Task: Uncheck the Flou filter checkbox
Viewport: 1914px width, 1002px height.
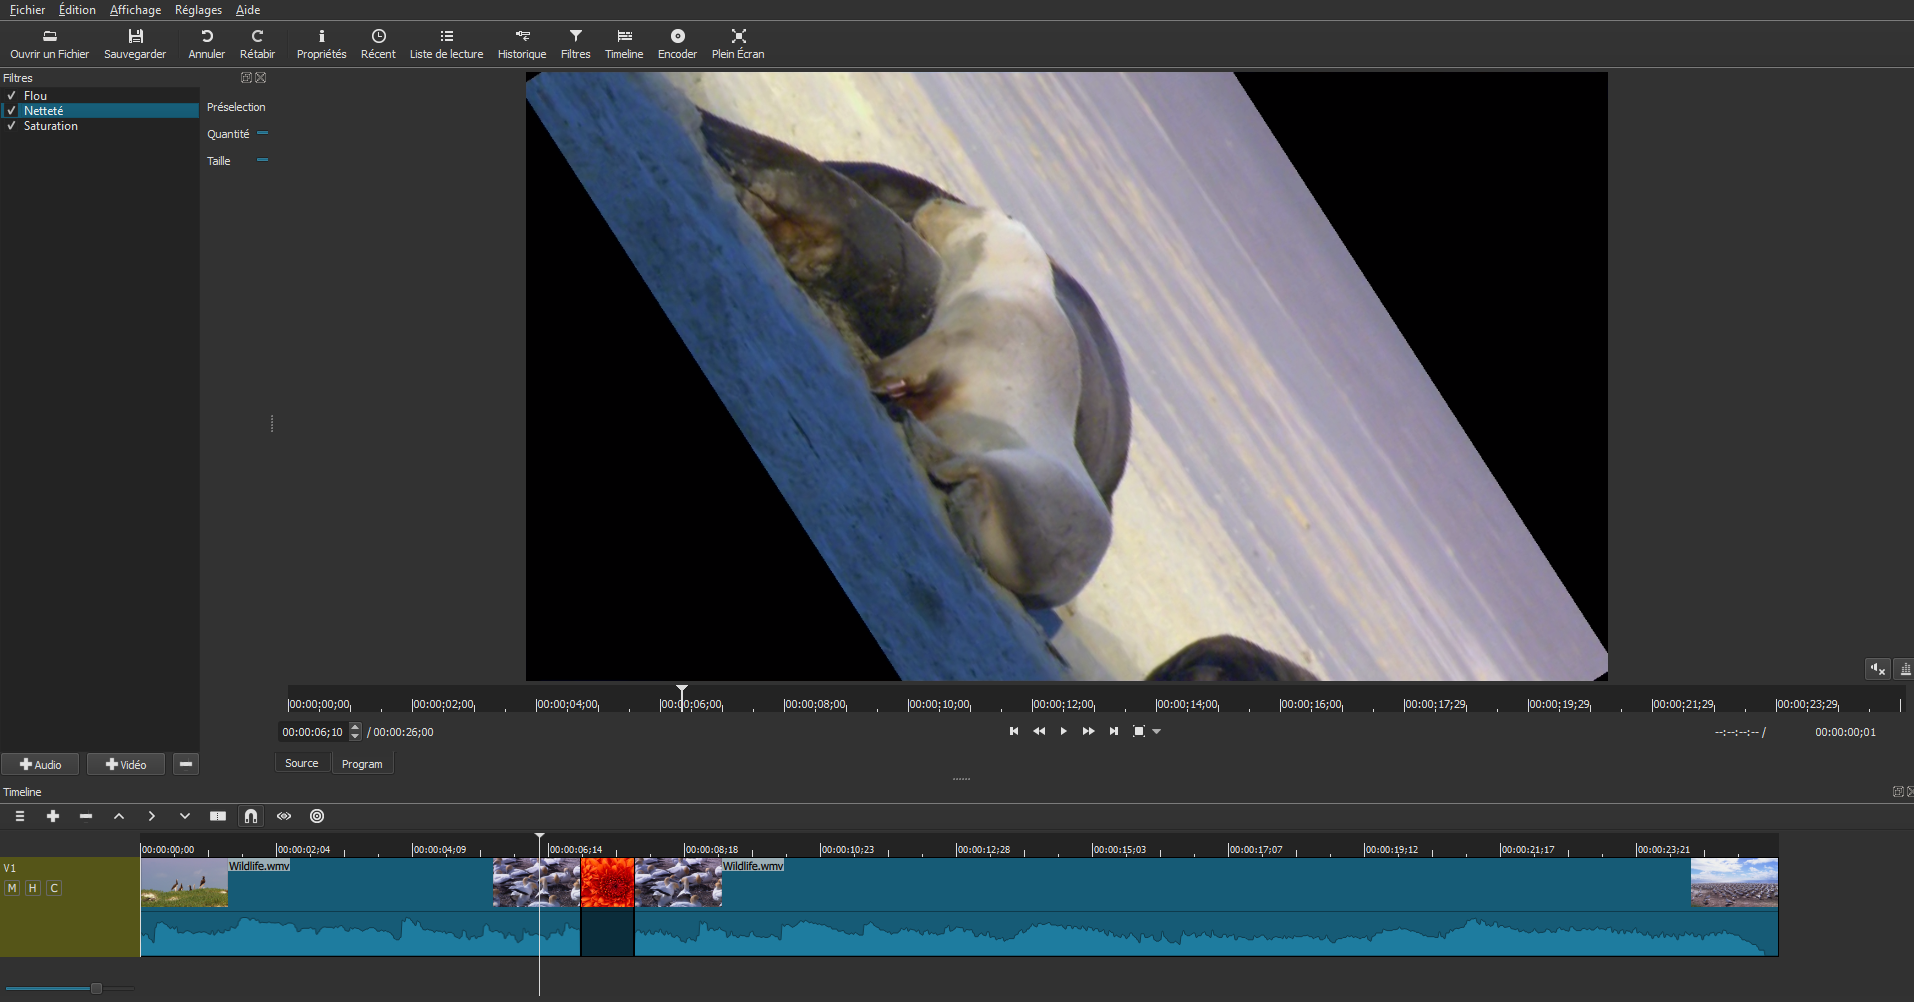Action: click(12, 96)
